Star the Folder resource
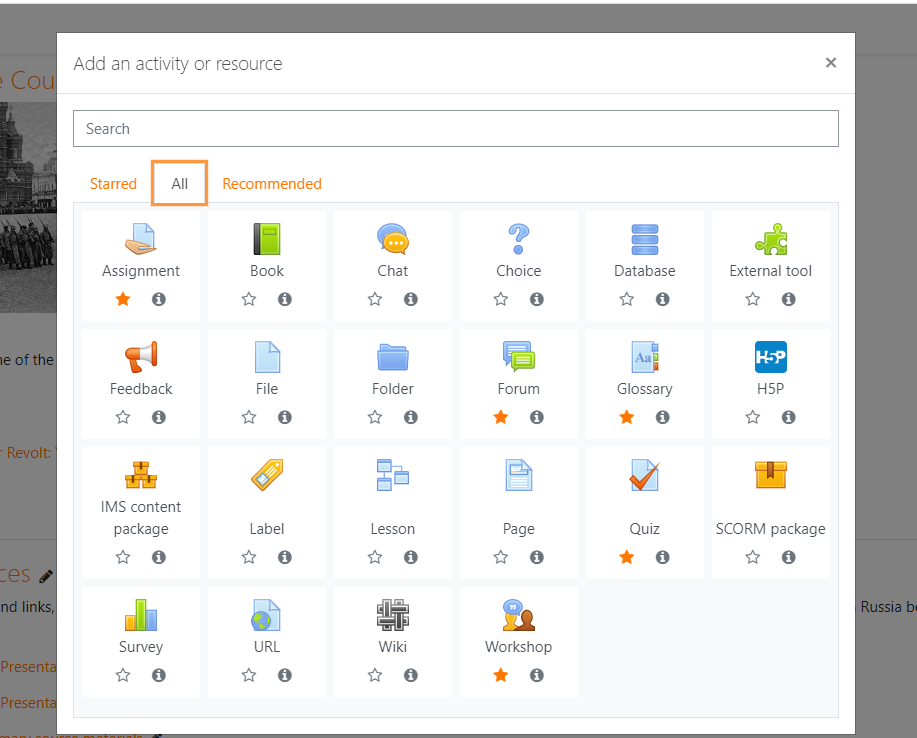This screenshot has width=917, height=738. tap(375, 417)
